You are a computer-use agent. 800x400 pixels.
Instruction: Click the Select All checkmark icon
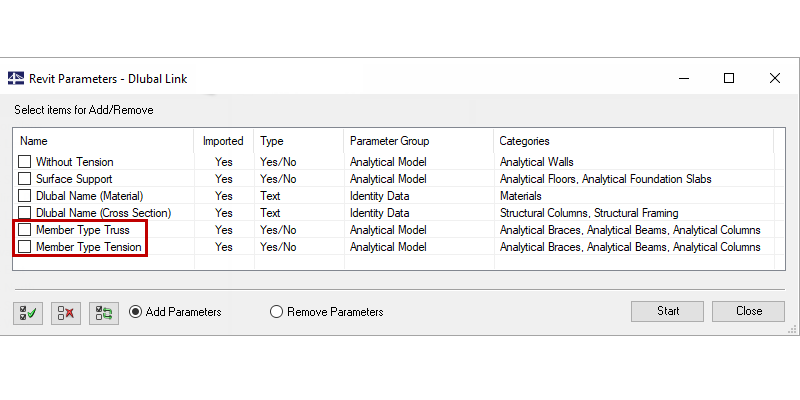pos(28,312)
